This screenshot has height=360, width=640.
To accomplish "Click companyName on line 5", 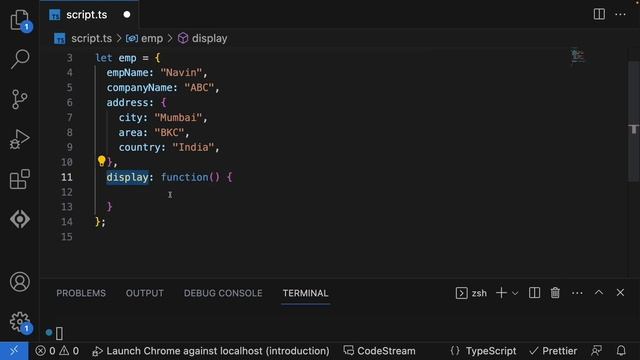I will coord(140,88).
